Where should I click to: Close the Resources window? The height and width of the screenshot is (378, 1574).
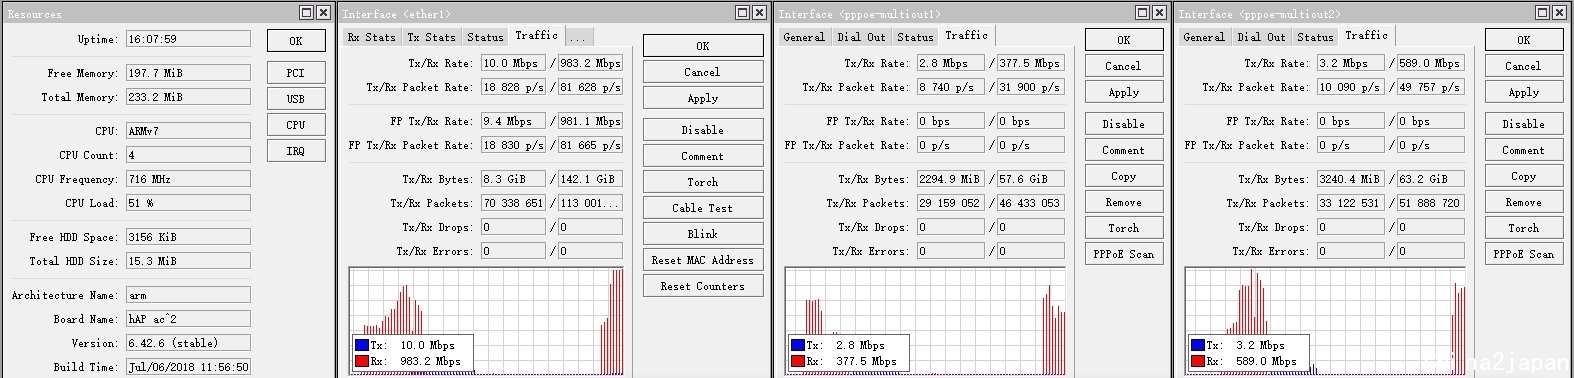tap(323, 13)
